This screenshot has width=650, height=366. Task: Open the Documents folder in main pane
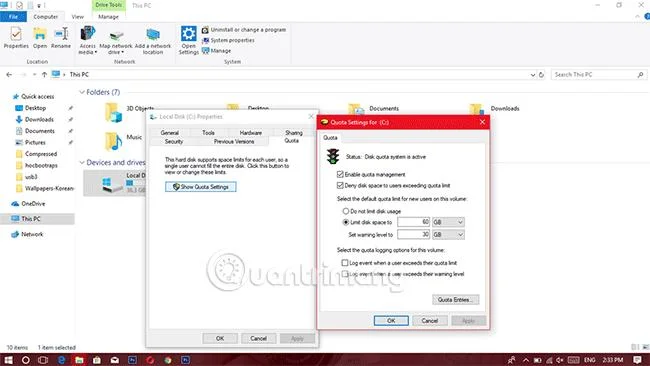coord(356,109)
